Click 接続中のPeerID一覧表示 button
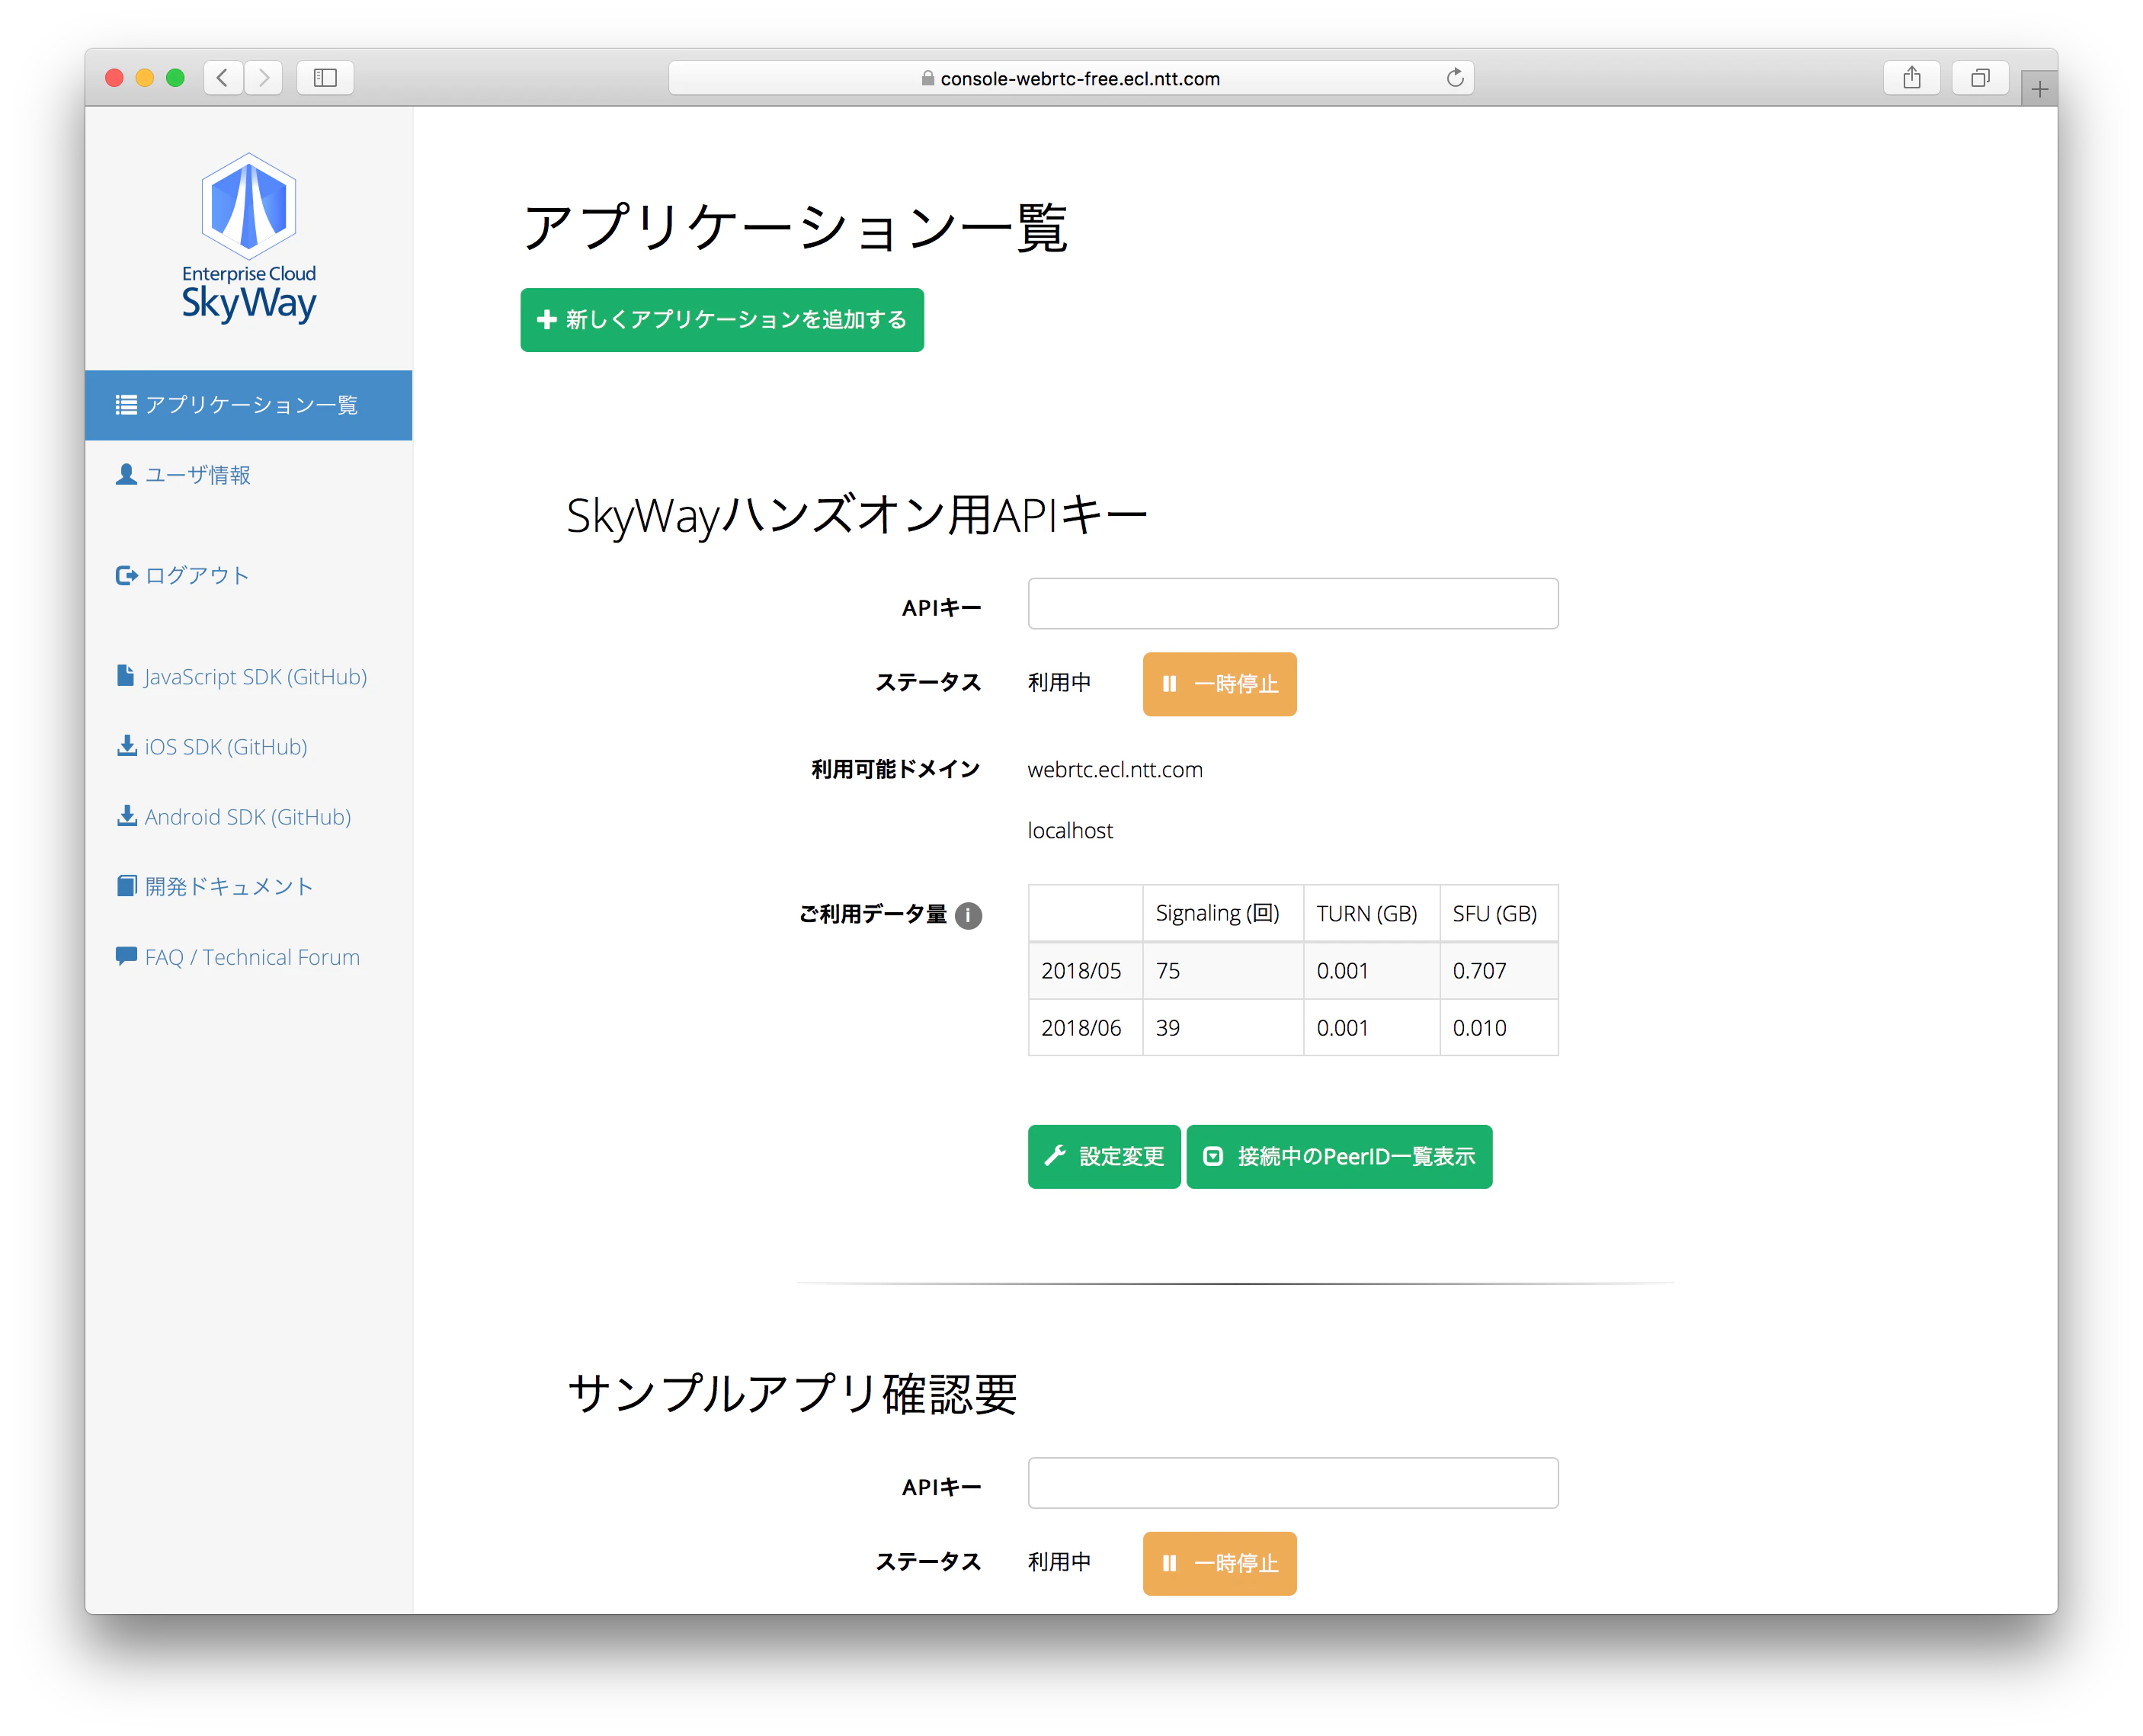This screenshot has height=1736, width=2143. (1339, 1156)
